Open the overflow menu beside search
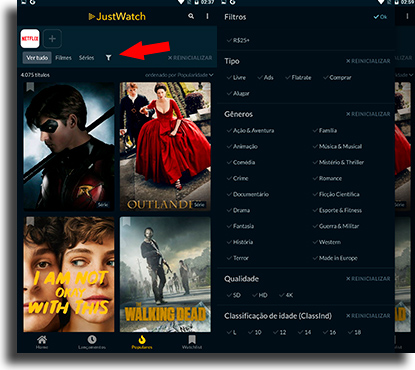 [x=207, y=16]
